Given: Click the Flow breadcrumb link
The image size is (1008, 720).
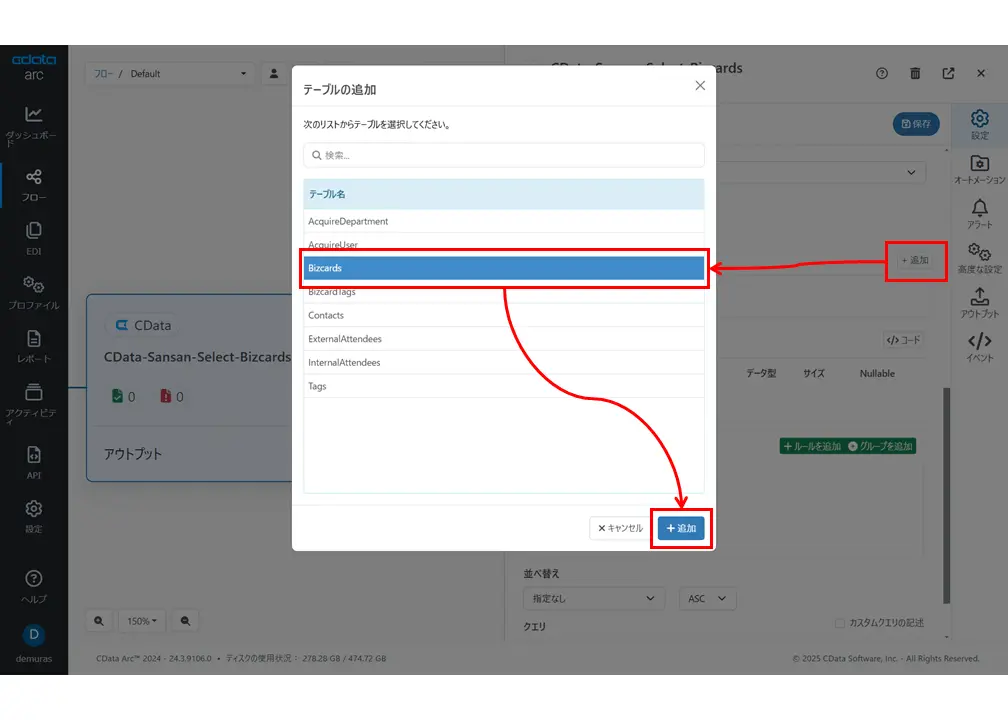Looking at the screenshot, I should tap(103, 74).
